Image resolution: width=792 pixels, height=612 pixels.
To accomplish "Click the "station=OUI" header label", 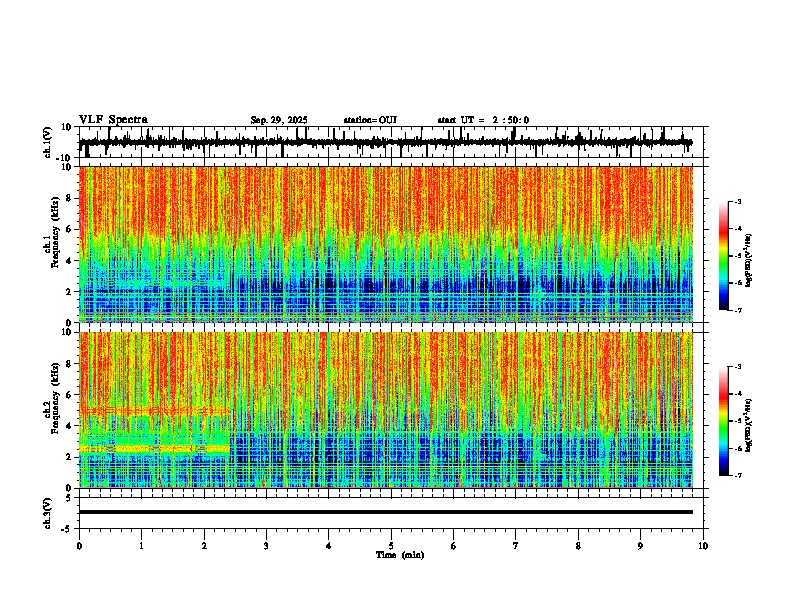I will click(370, 120).
